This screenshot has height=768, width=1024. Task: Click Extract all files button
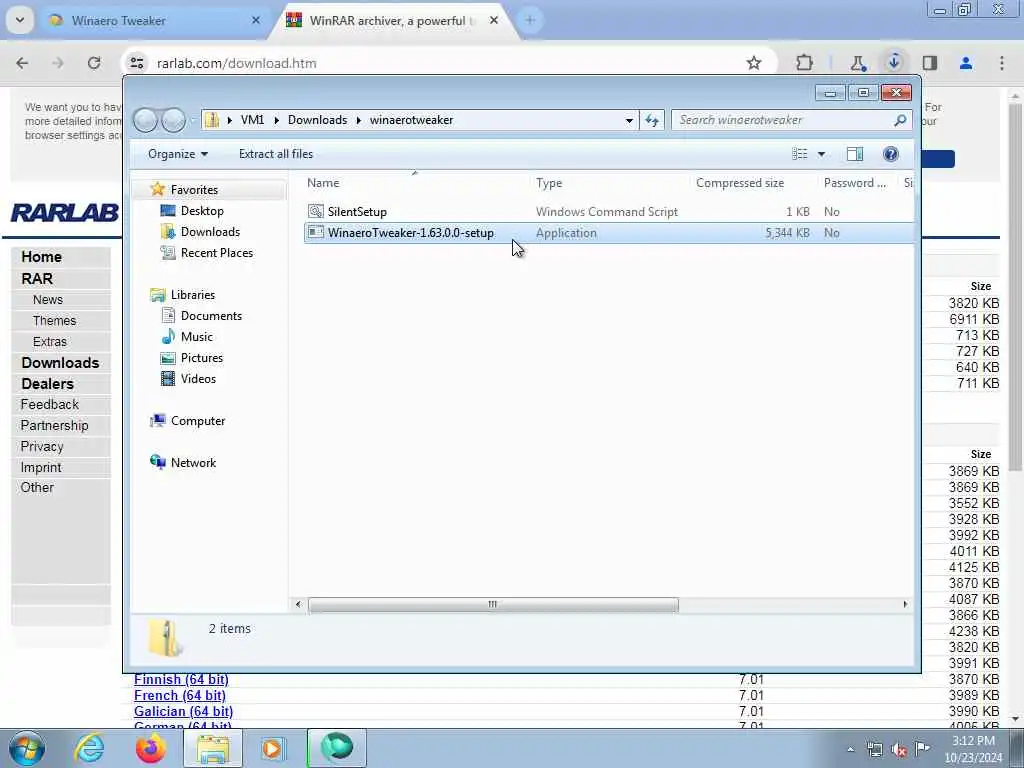[x=276, y=153]
